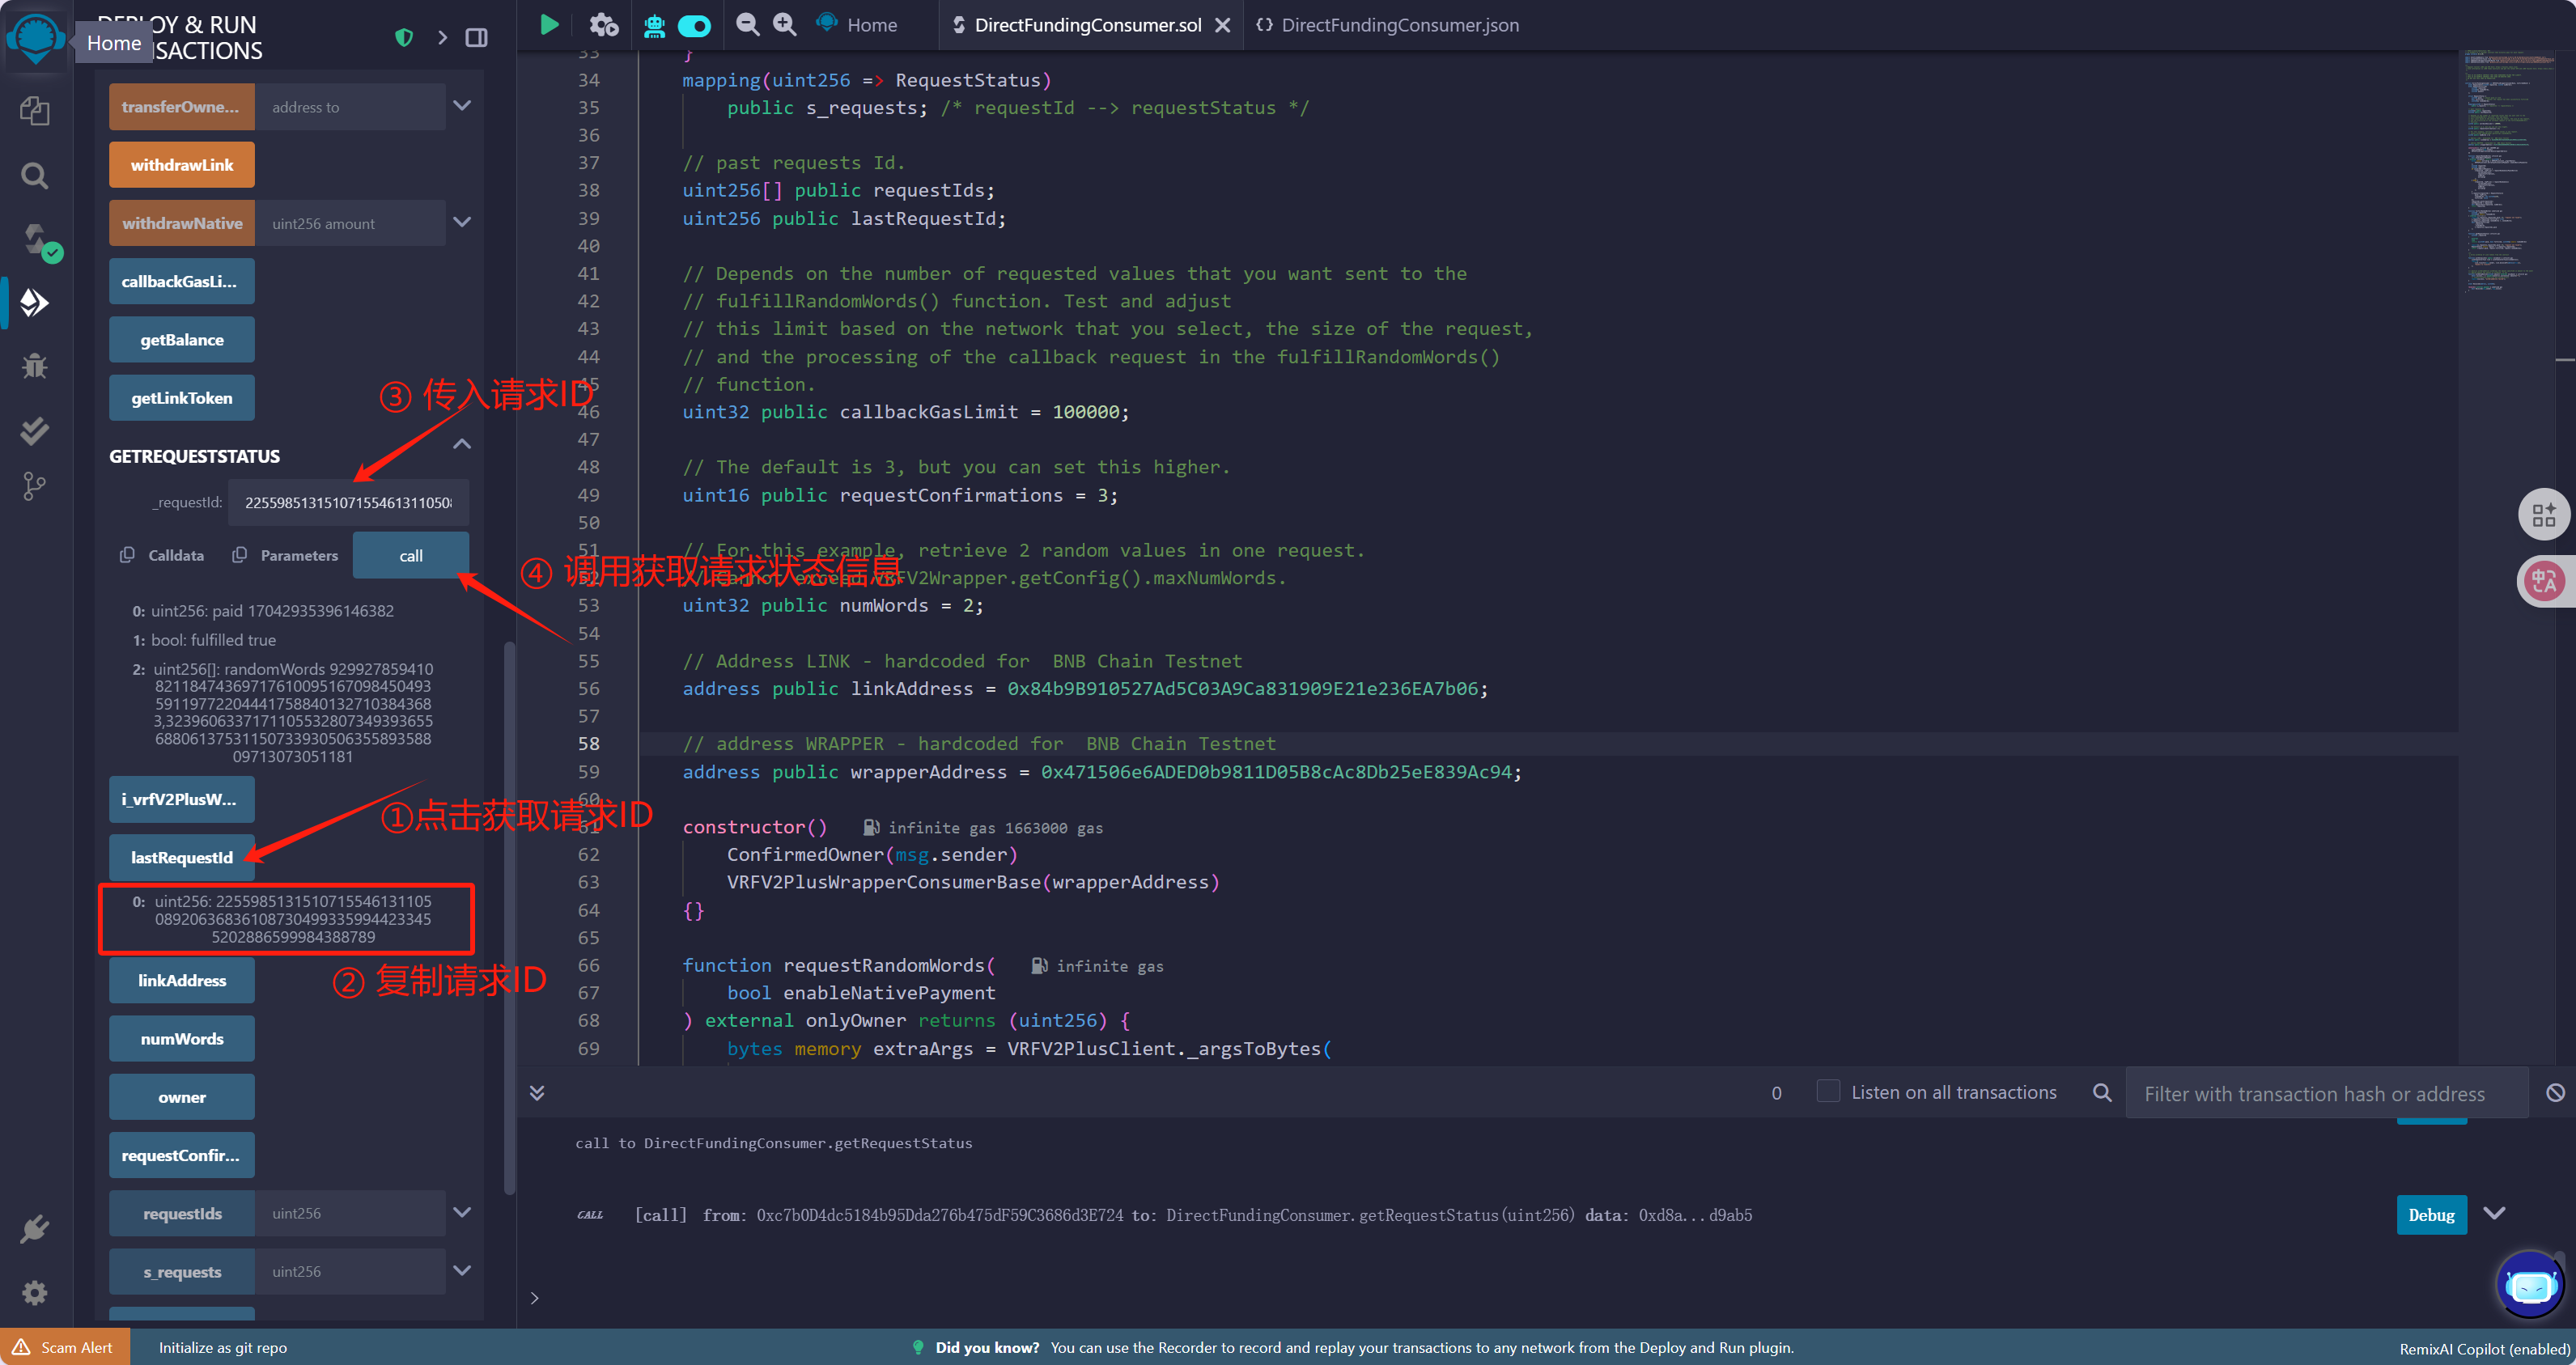
Task: Click the panel layout toggle icon
Action: click(x=477, y=38)
